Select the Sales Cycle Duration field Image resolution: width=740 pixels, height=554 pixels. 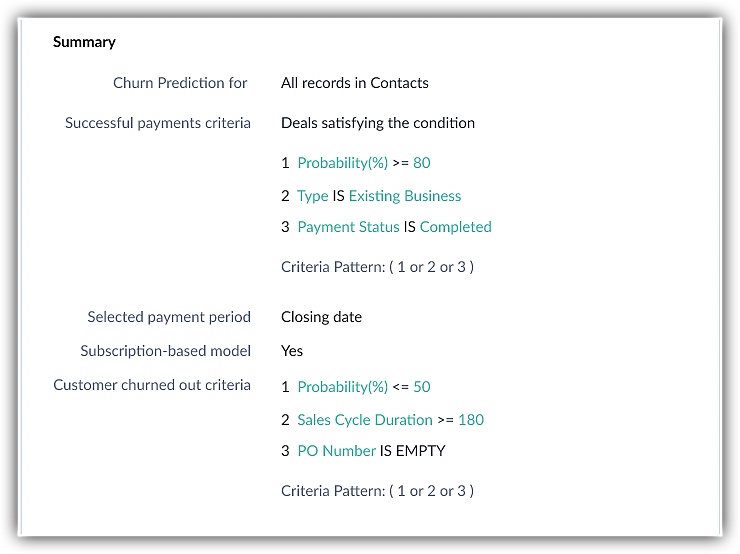pos(365,420)
